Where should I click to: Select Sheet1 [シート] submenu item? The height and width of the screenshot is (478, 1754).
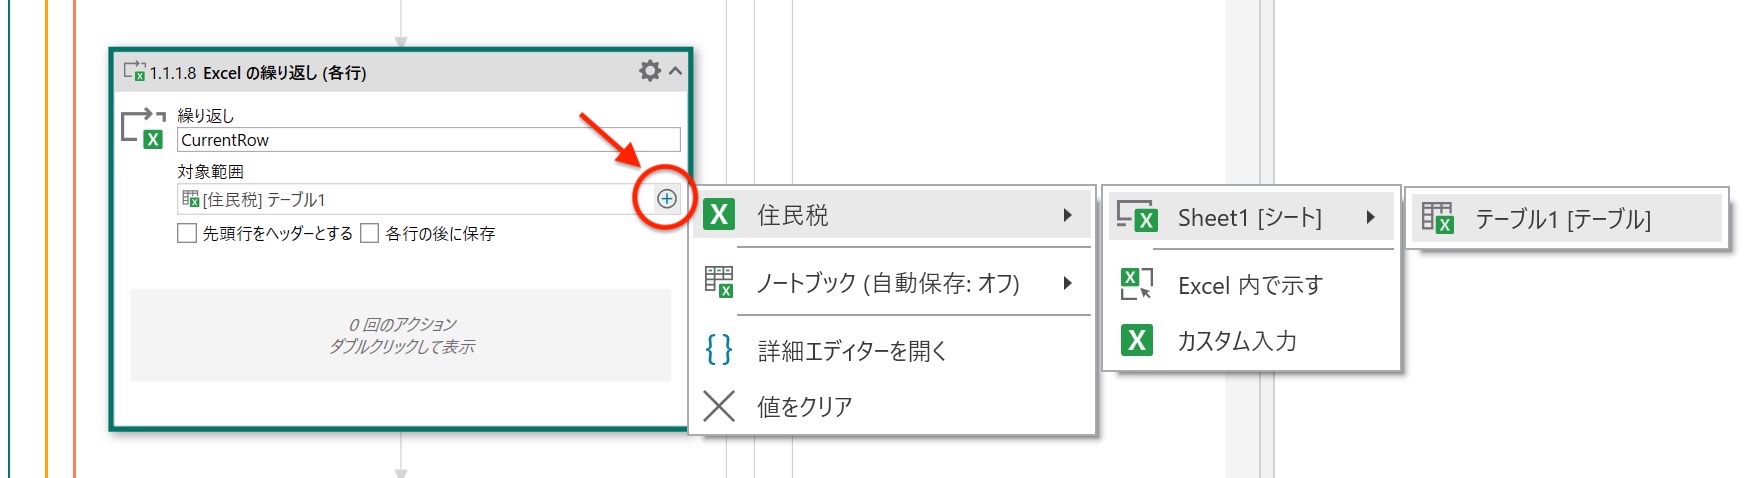[x=1250, y=217]
